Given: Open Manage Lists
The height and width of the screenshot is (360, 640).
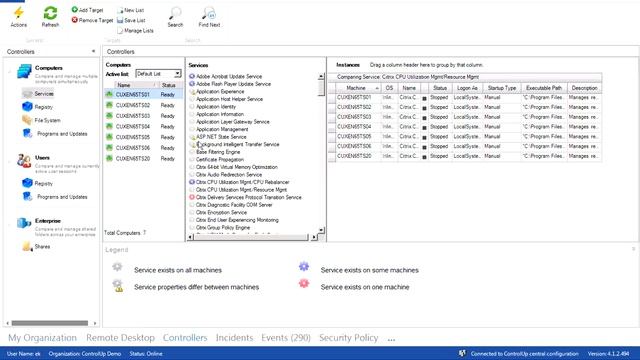Looking at the screenshot, I should pos(135,31).
